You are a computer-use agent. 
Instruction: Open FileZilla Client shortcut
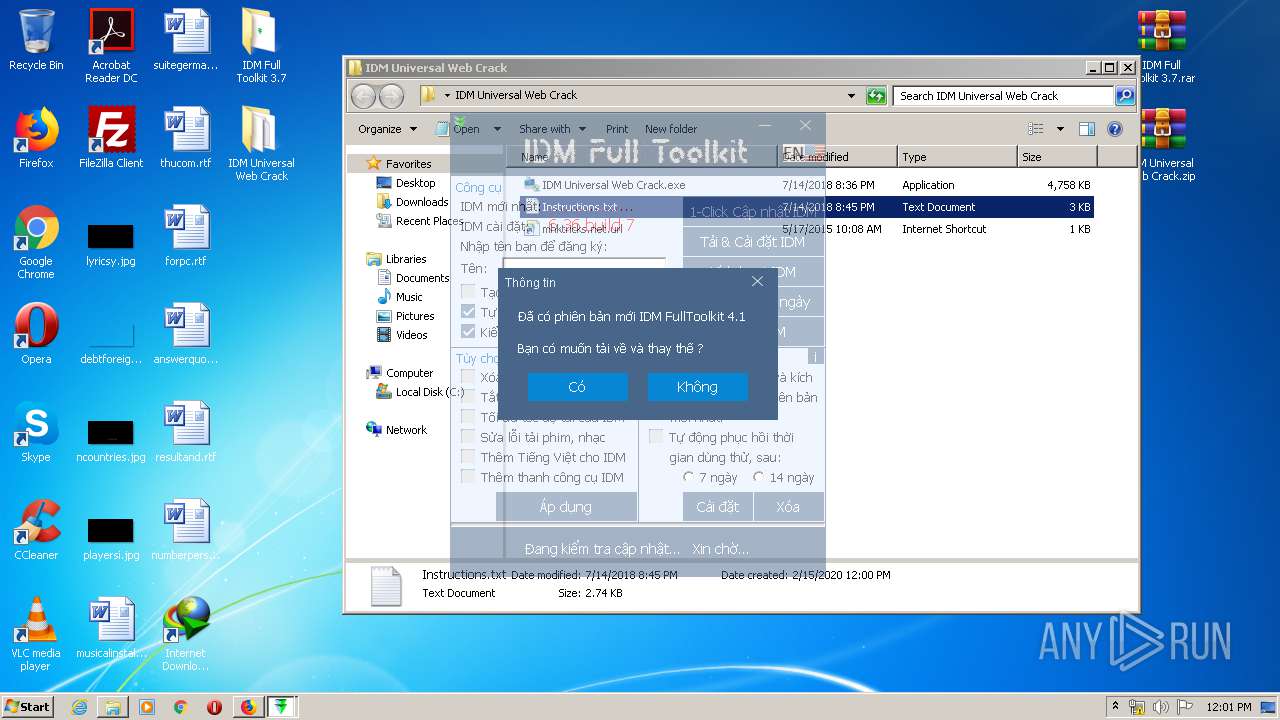[x=111, y=137]
